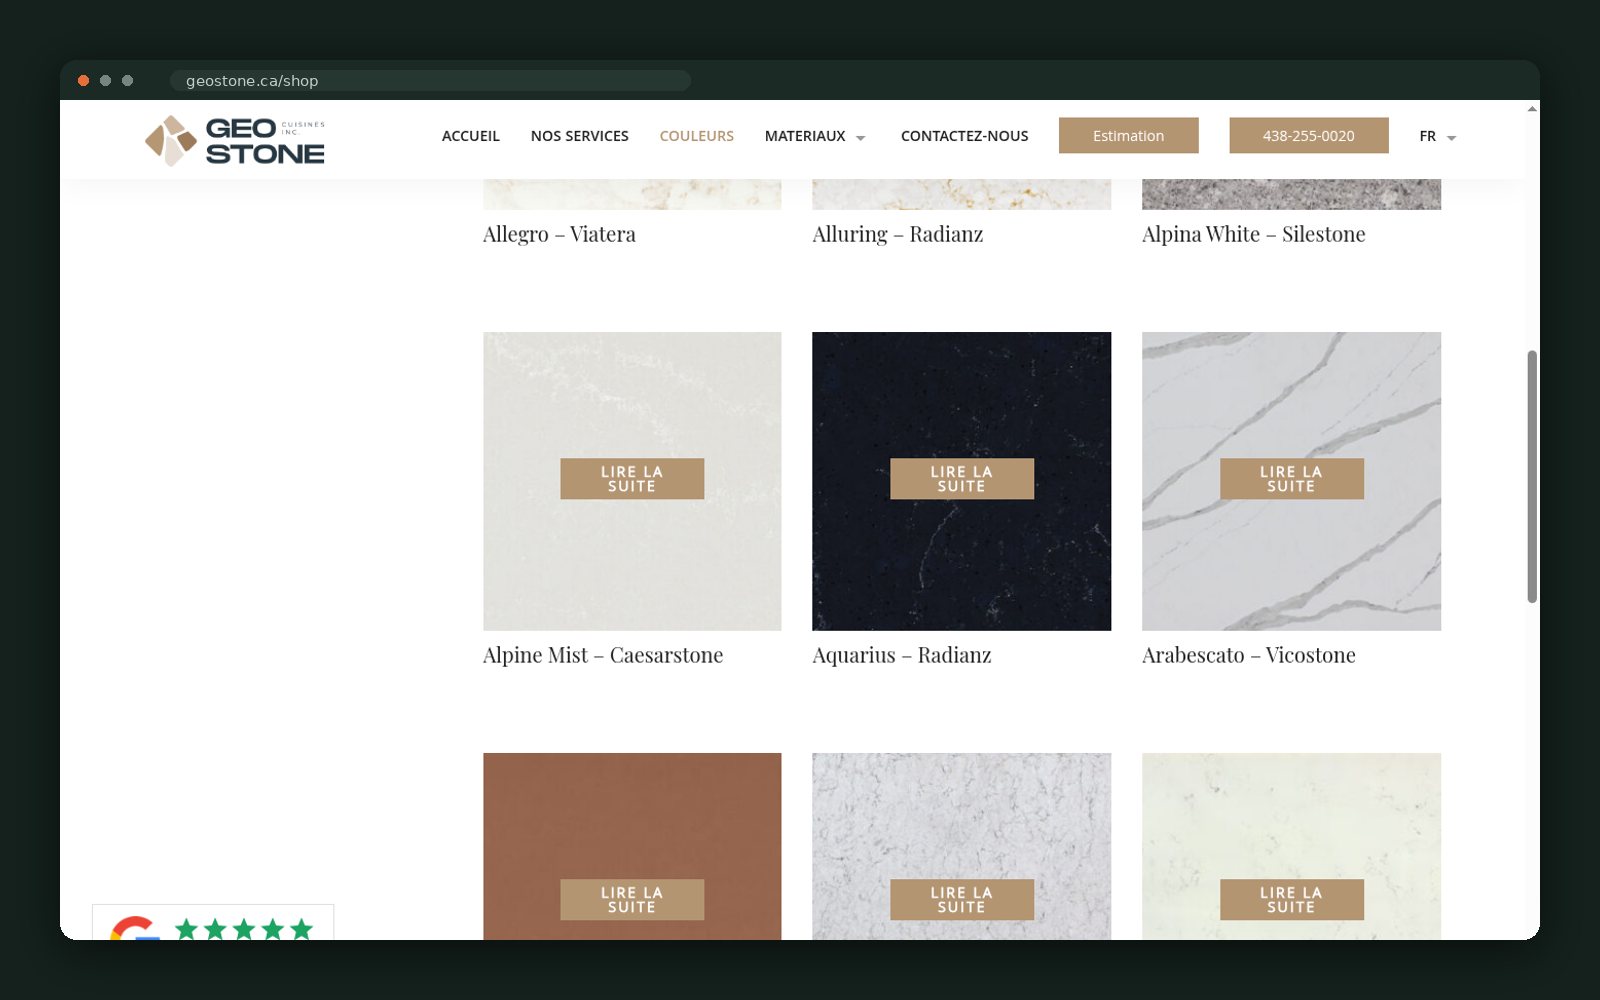The width and height of the screenshot is (1600, 1000).
Task: Expand the MATERIAUX dropdown arrow
Action: click(860, 138)
